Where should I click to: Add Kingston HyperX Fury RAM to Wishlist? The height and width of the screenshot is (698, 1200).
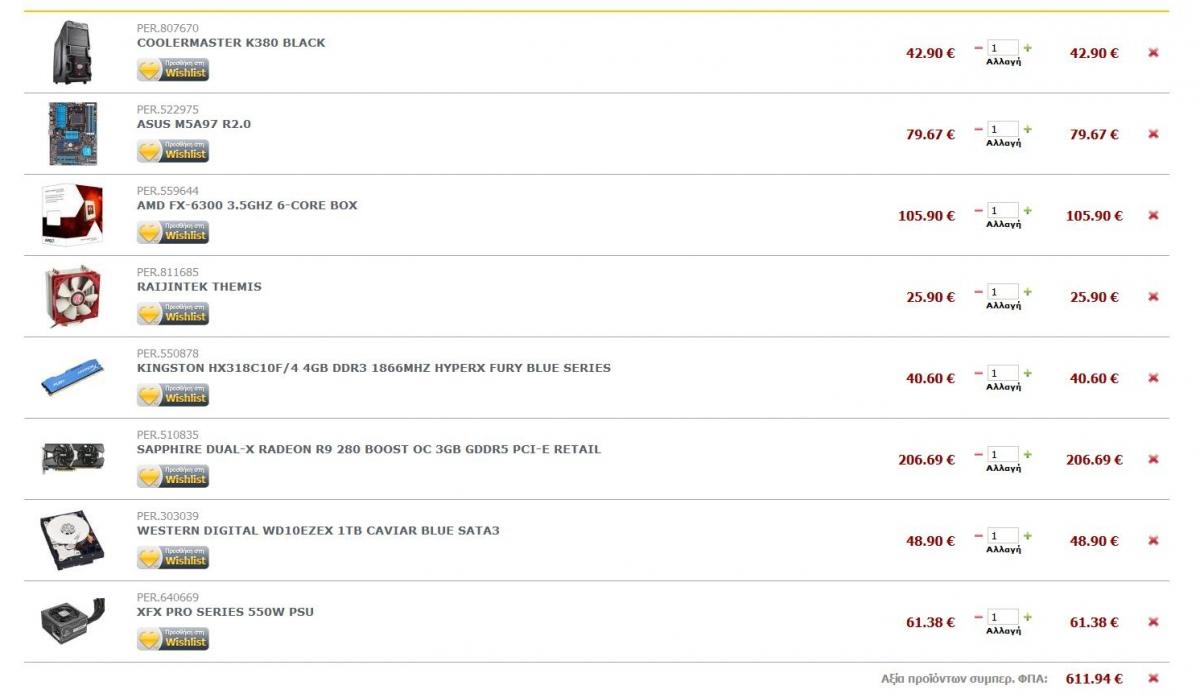point(173,395)
